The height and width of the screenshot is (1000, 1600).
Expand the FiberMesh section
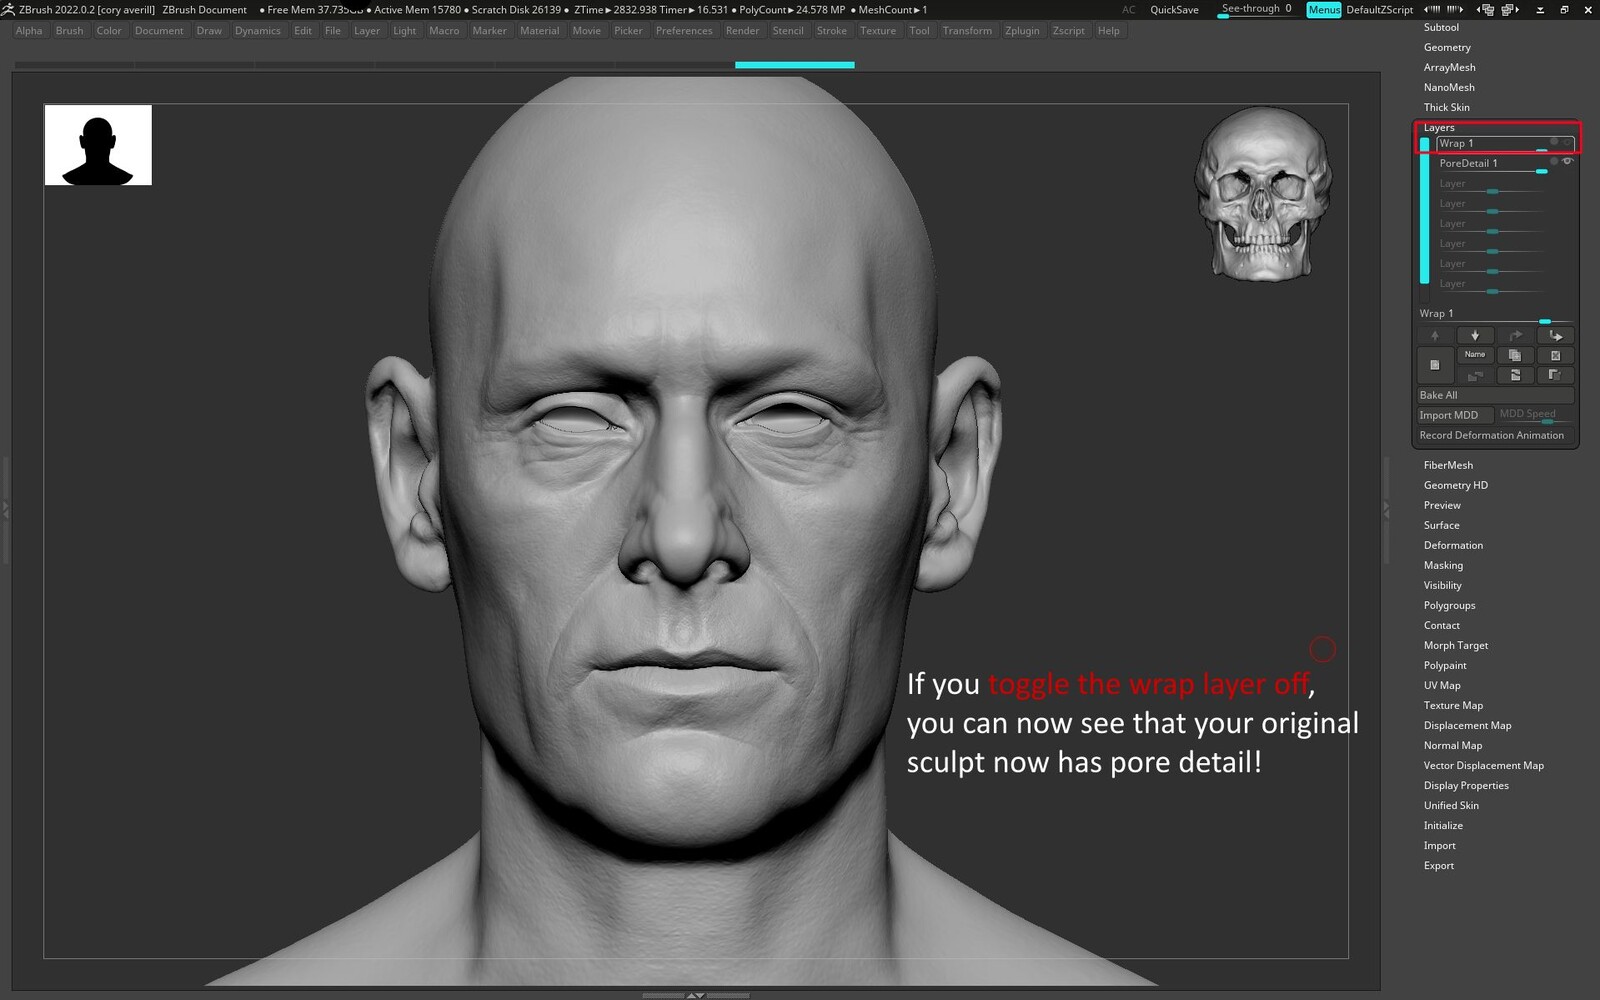[x=1448, y=466]
